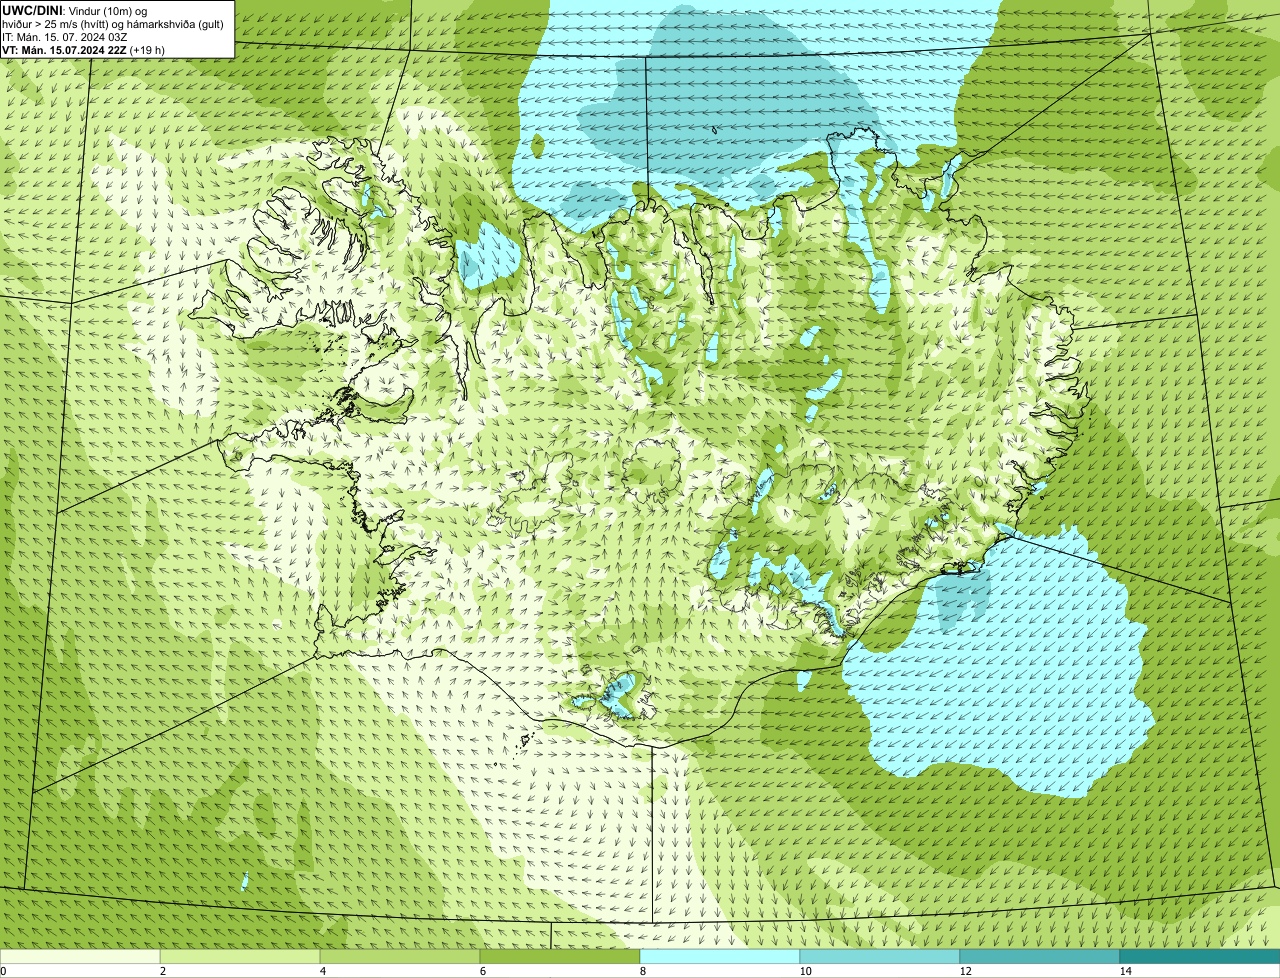Click the 2–4 m/s light green swatch
Screen dimensions: 1280x978
[x=240, y=956]
